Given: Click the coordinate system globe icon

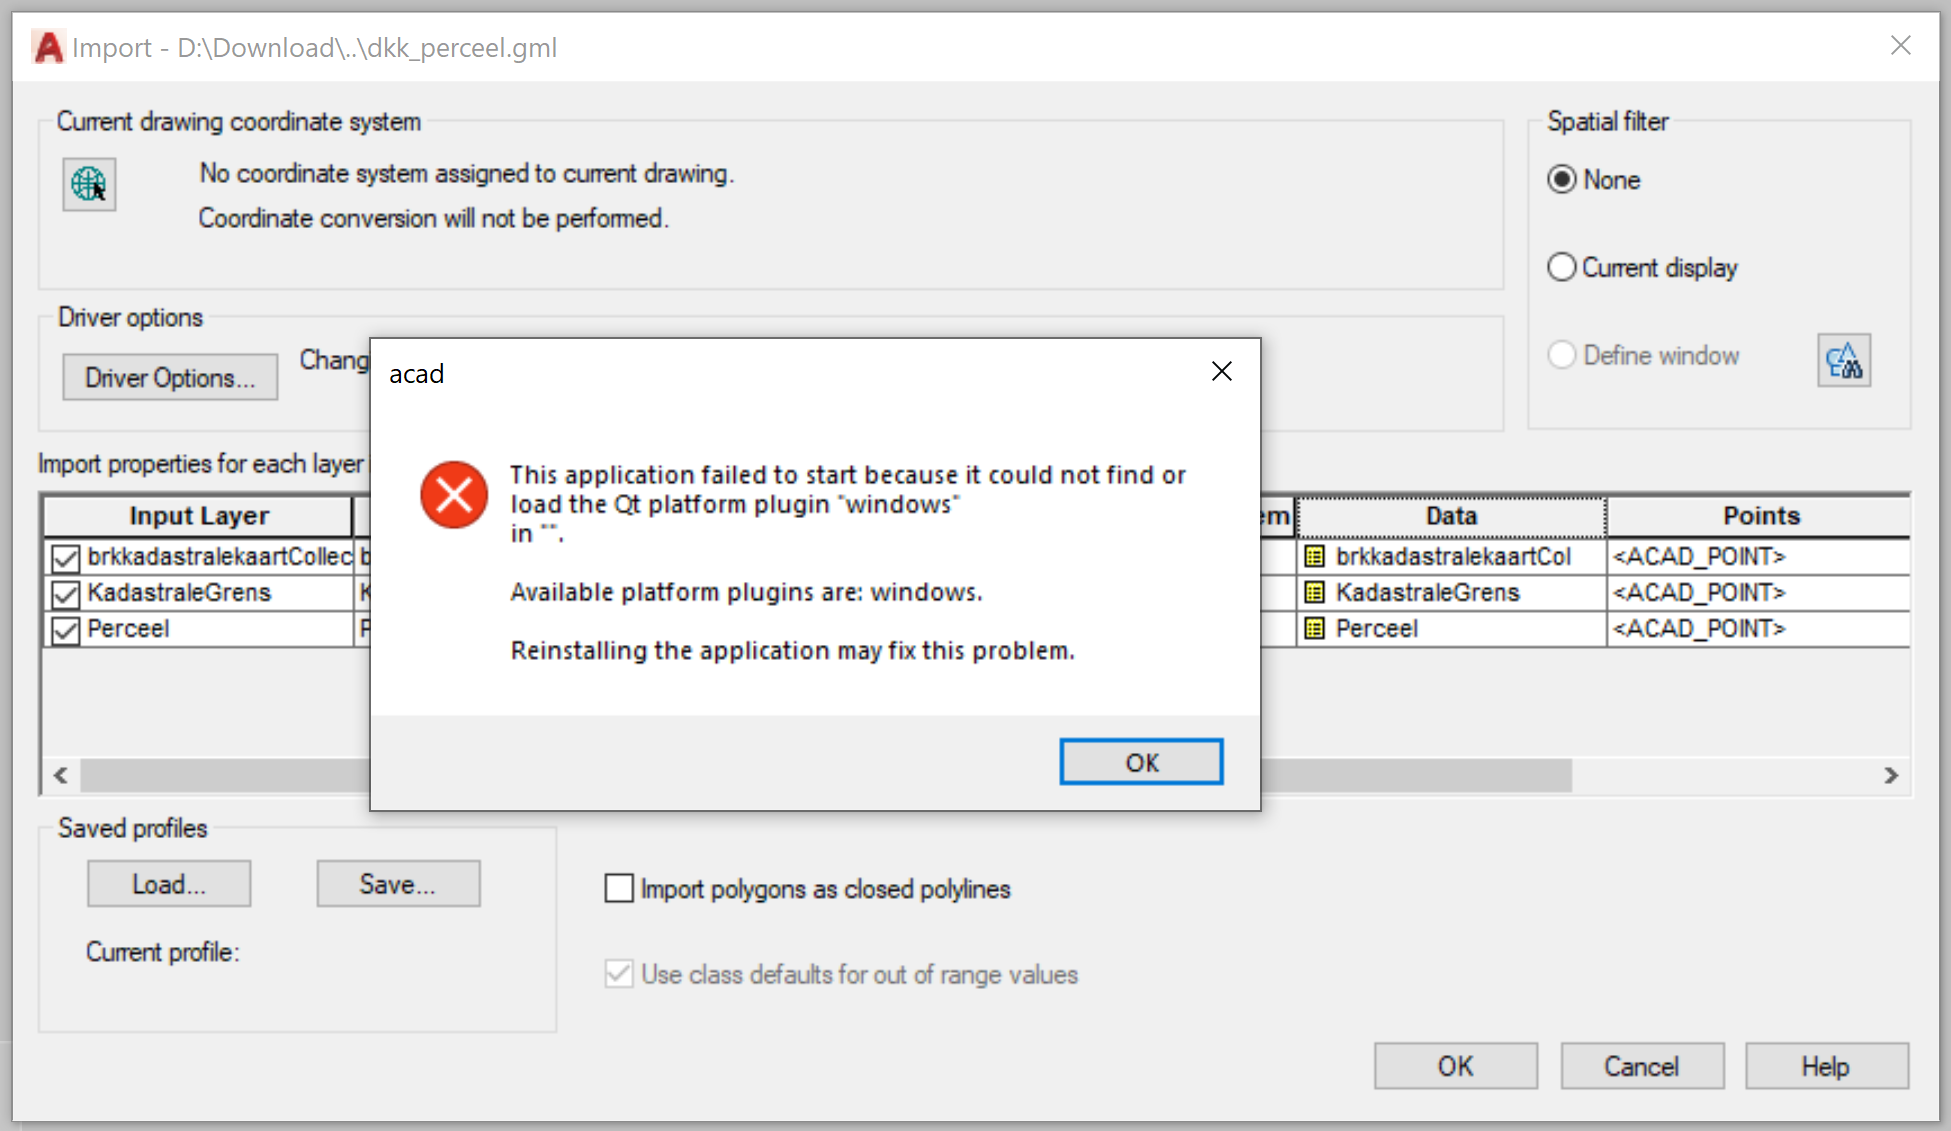Looking at the screenshot, I should point(89,184).
